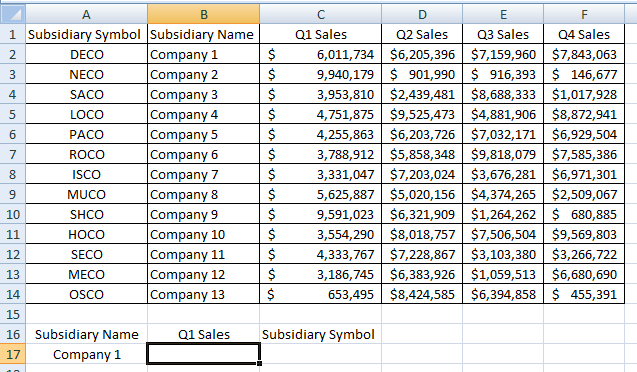Select column A header
The width and height of the screenshot is (637, 372).
click(x=87, y=14)
